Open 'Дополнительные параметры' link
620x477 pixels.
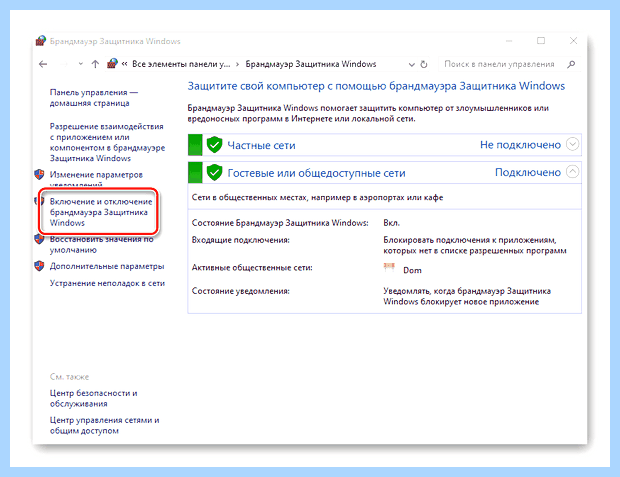click(x=107, y=267)
